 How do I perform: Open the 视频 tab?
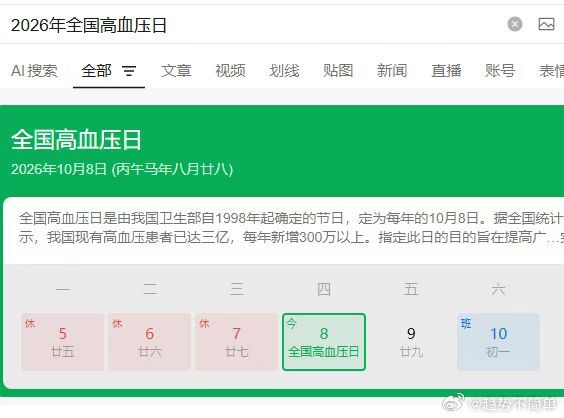point(230,71)
